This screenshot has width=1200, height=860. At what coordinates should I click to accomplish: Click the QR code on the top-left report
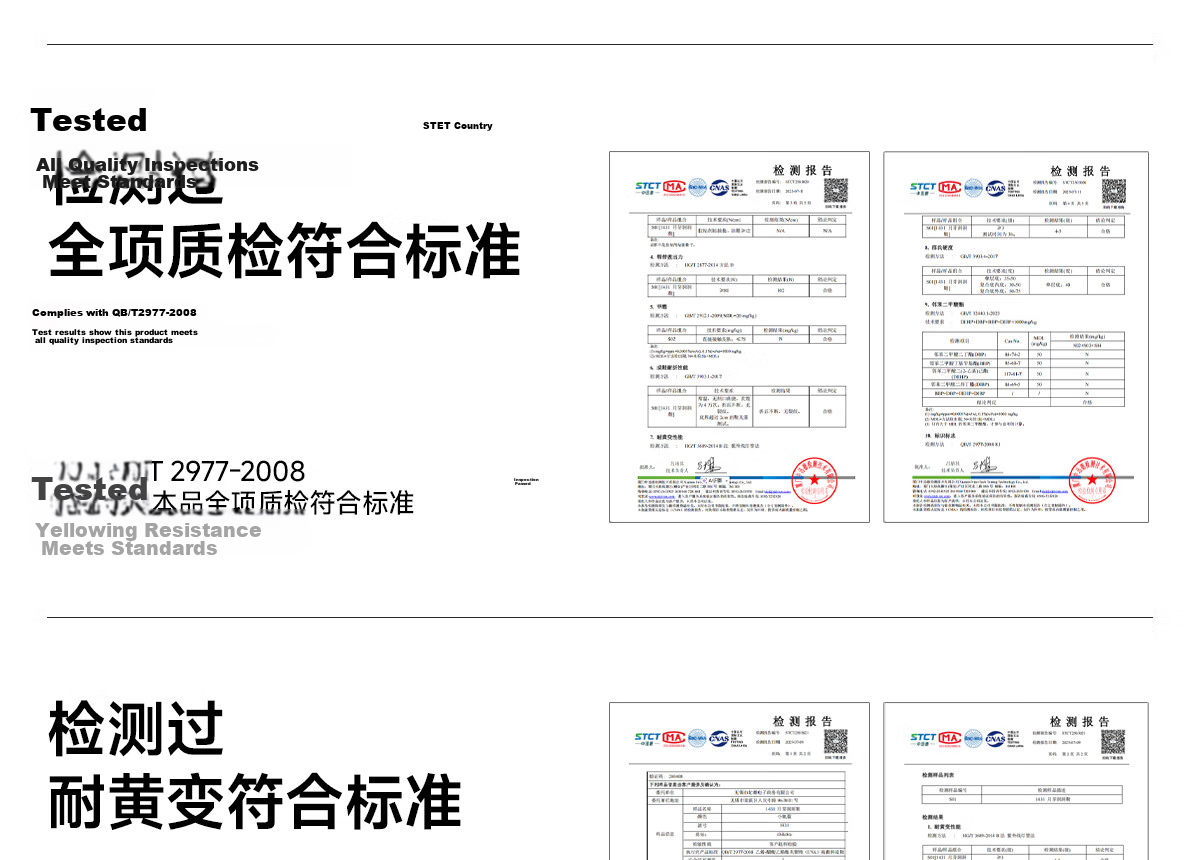(835, 191)
